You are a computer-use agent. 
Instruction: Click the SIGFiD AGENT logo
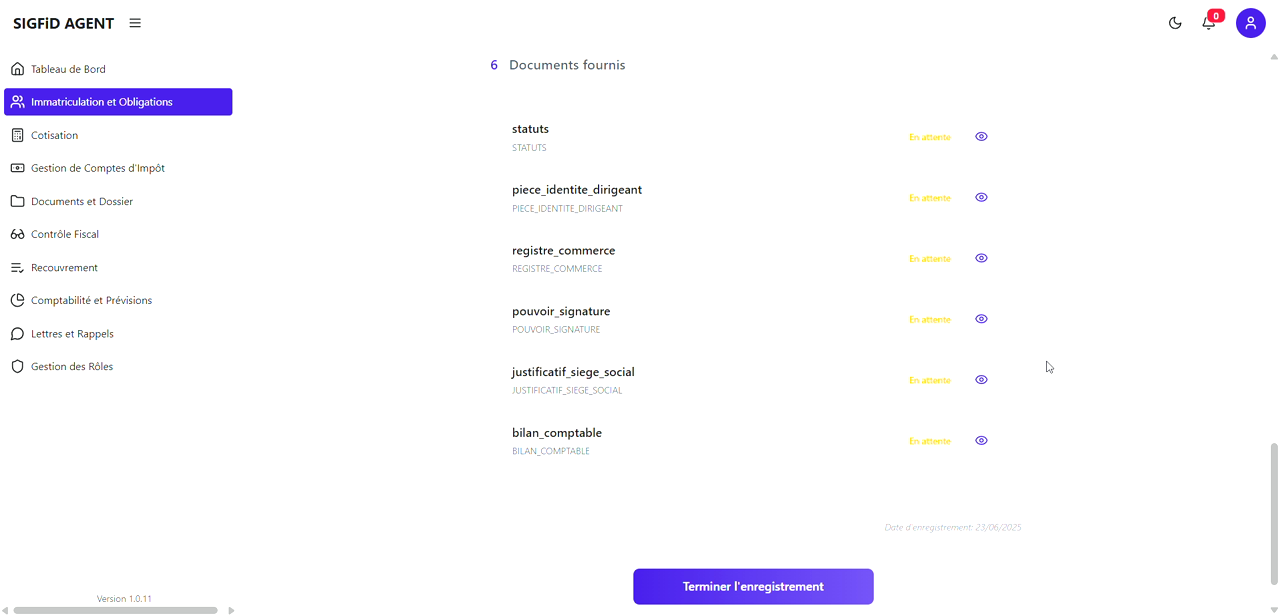click(x=63, y=23)
